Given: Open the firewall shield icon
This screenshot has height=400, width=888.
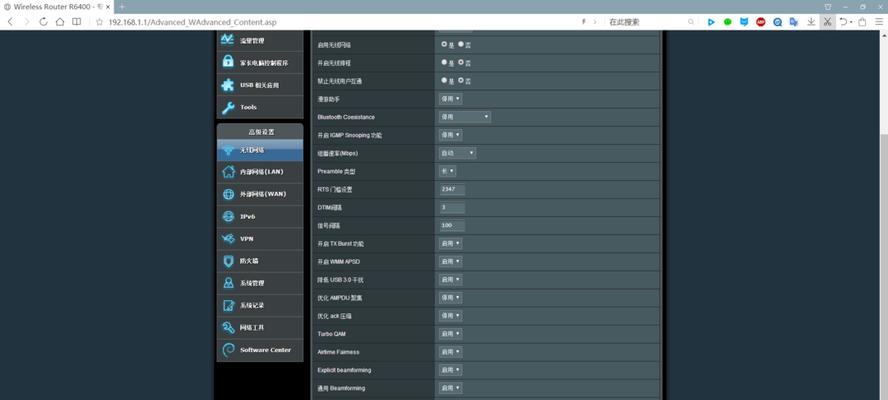Looking at the screenshot, I should [228, 261].
